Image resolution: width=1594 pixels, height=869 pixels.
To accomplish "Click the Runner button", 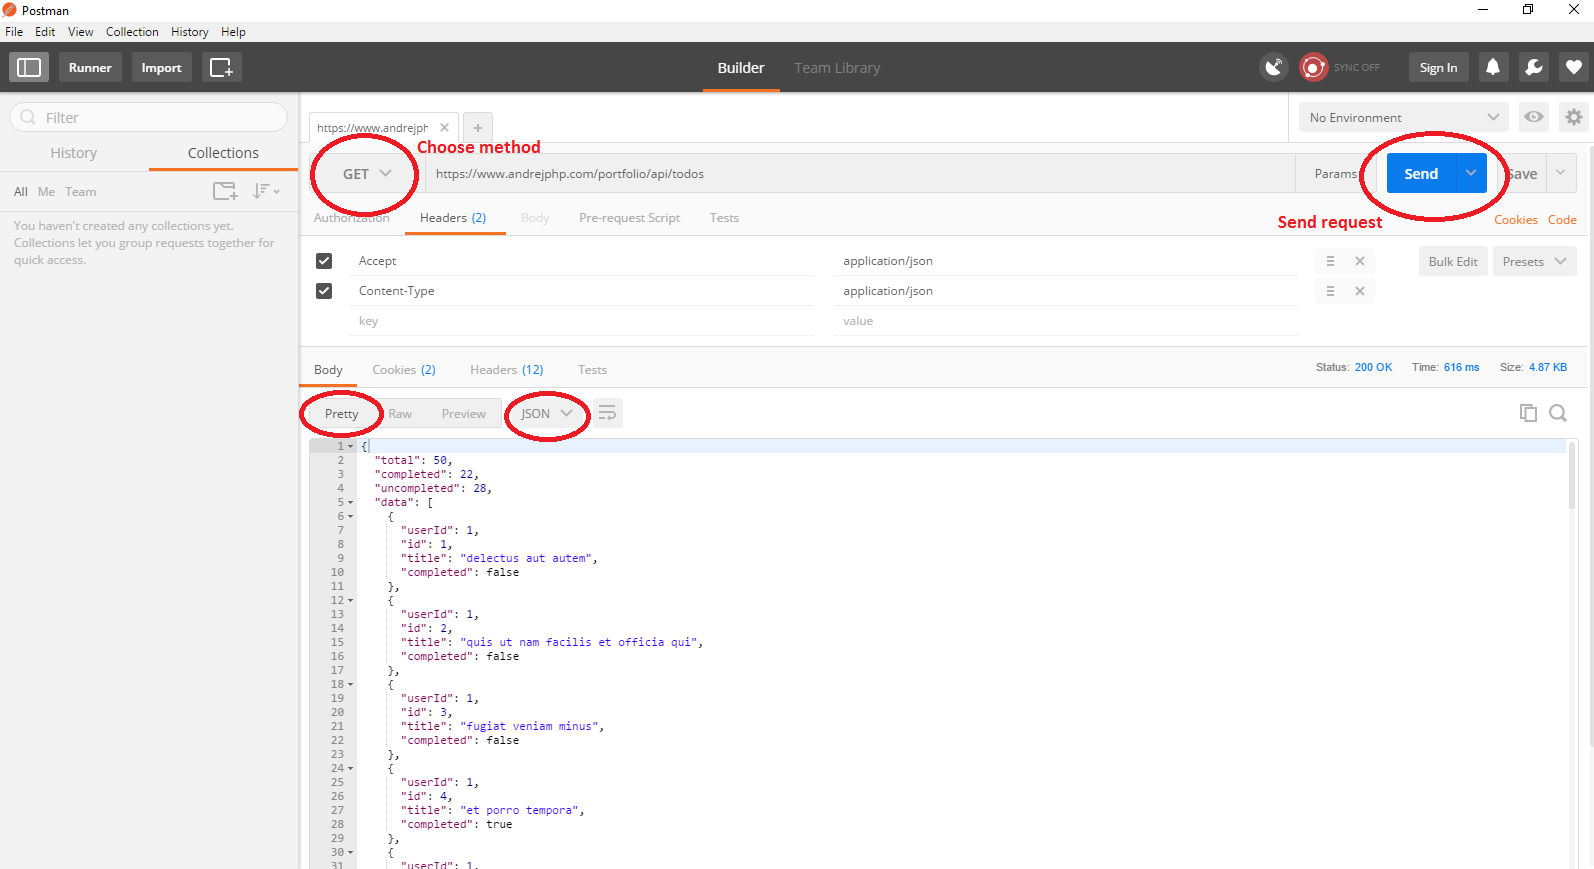I will pos(90,67).
